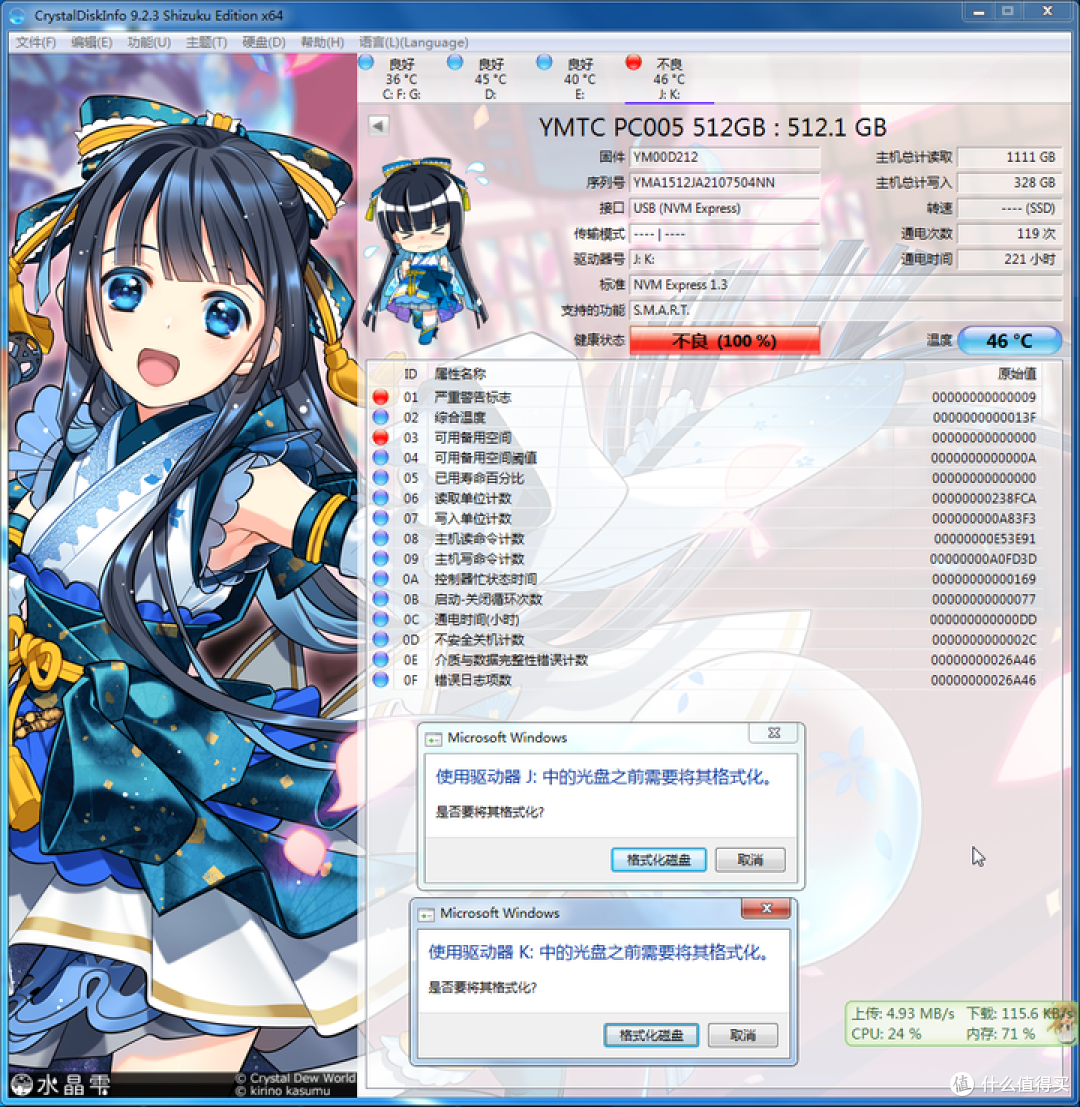Click raw value 000000000A83F3

tap(983, 518)
